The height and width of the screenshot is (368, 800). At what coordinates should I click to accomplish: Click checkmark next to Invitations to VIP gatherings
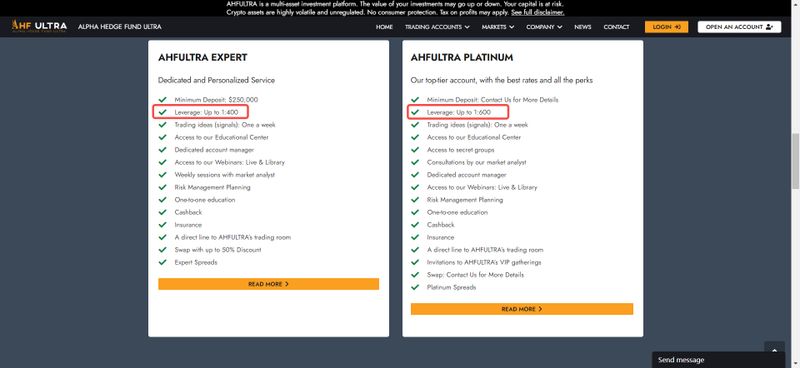tap(415, 262)
